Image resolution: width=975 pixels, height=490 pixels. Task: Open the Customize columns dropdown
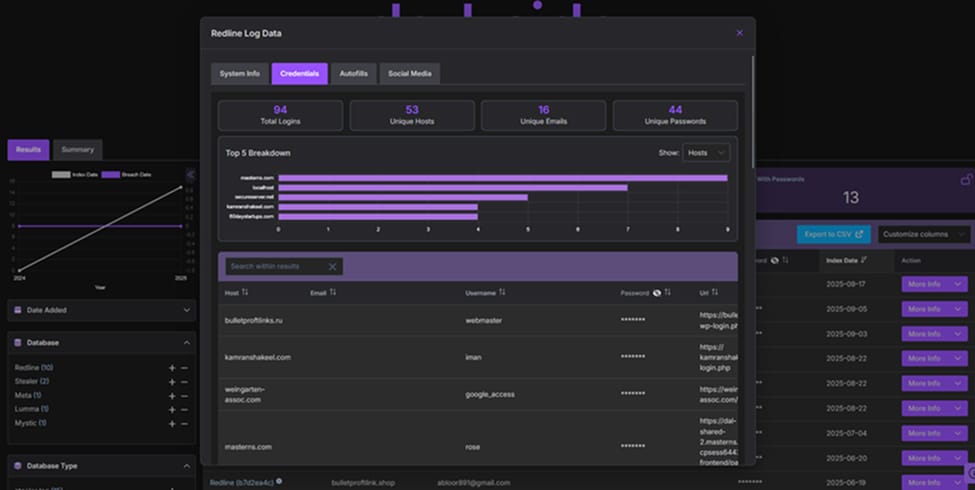pos(922,234)
